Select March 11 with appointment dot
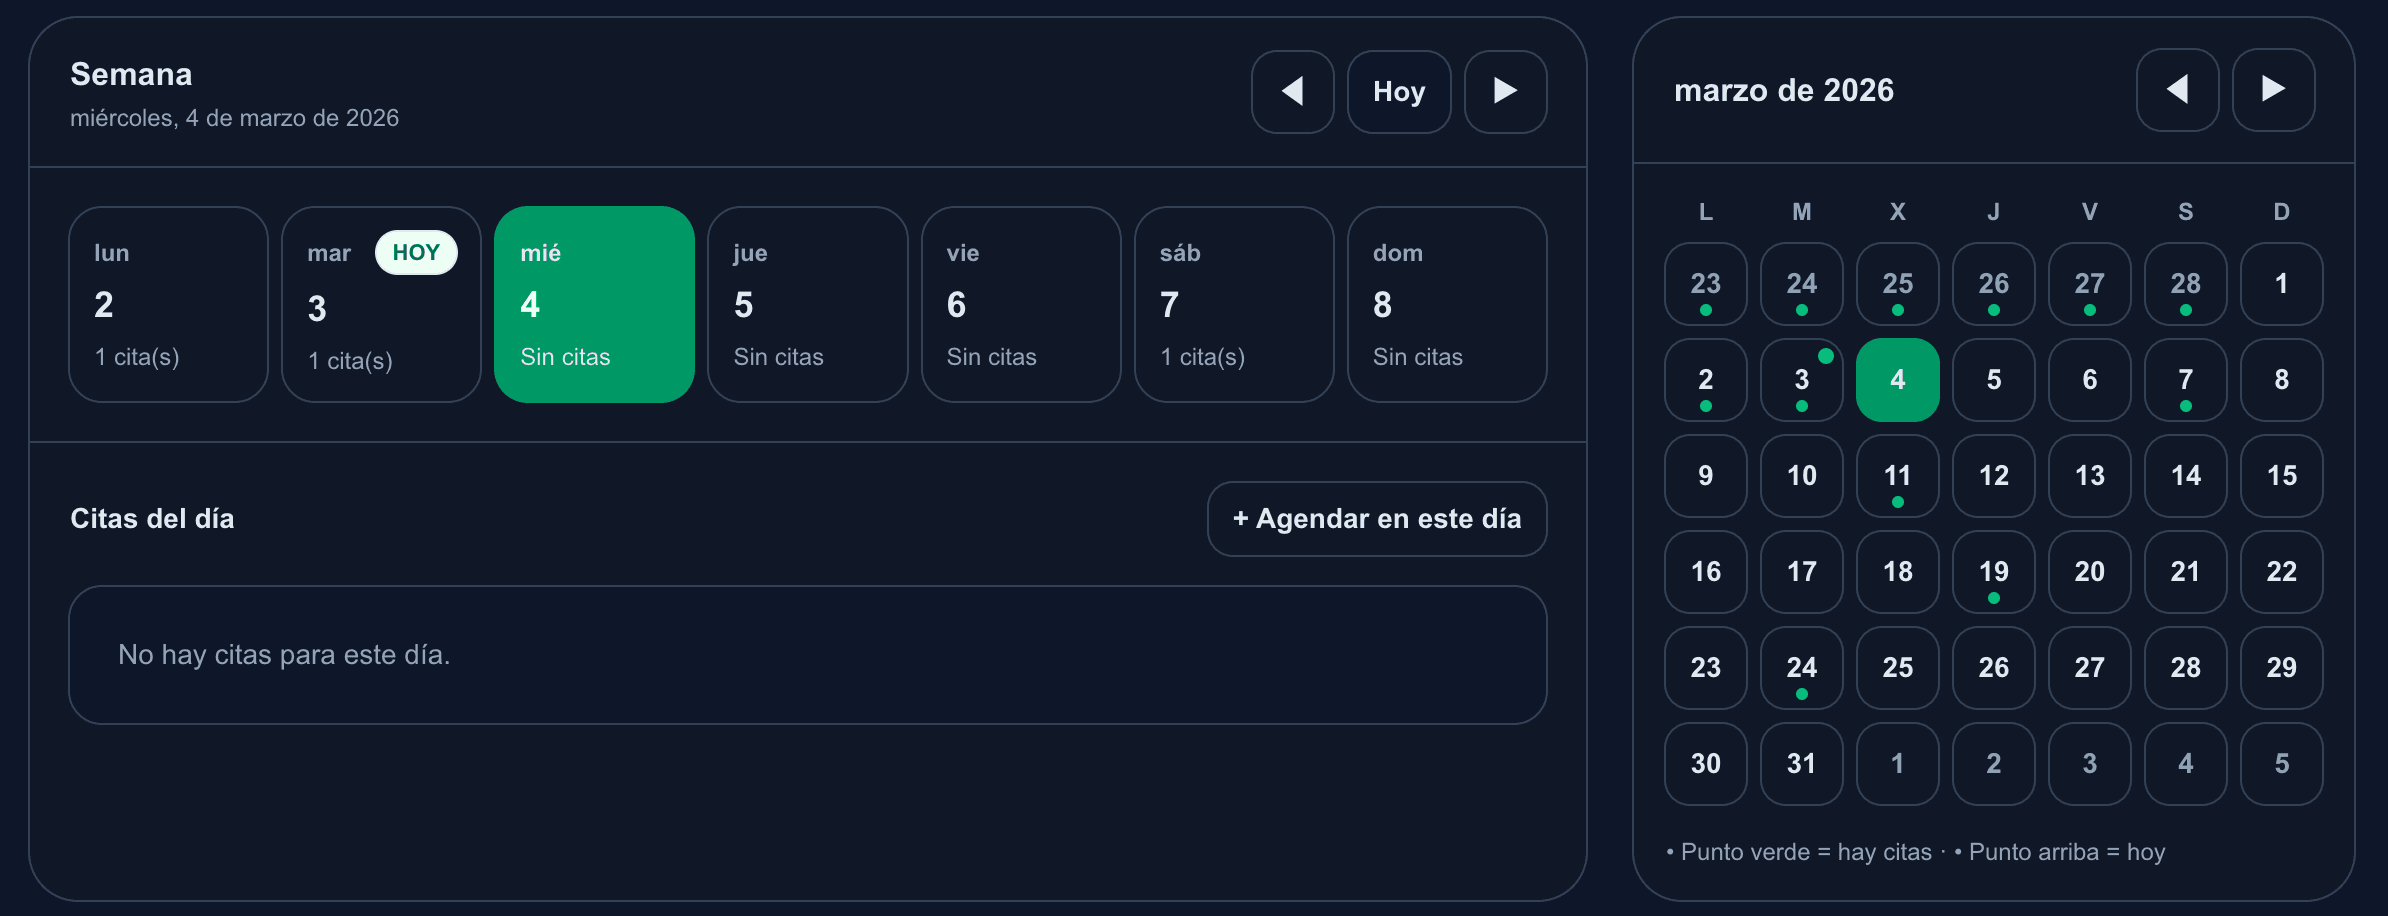The height and width of the screenshot is (916, 2388). 1897,477
